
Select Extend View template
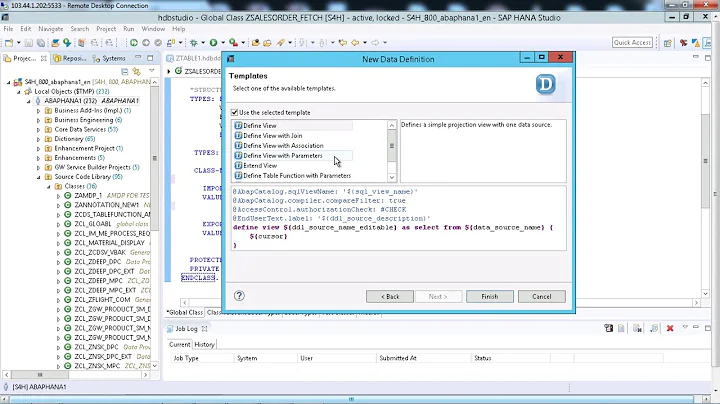point(260,166)
